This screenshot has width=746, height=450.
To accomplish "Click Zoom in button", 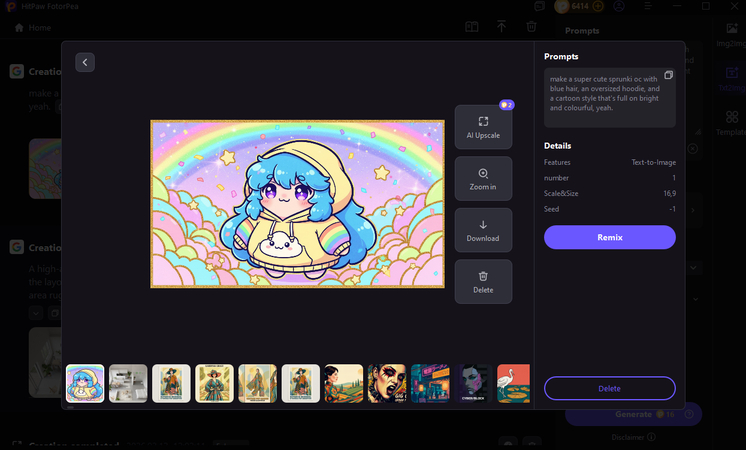I will tap(483, 179).
